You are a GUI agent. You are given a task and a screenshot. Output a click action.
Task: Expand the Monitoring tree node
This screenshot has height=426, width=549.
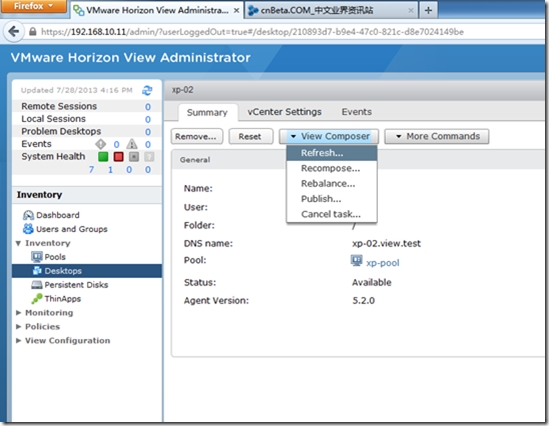tap(19, 313)
